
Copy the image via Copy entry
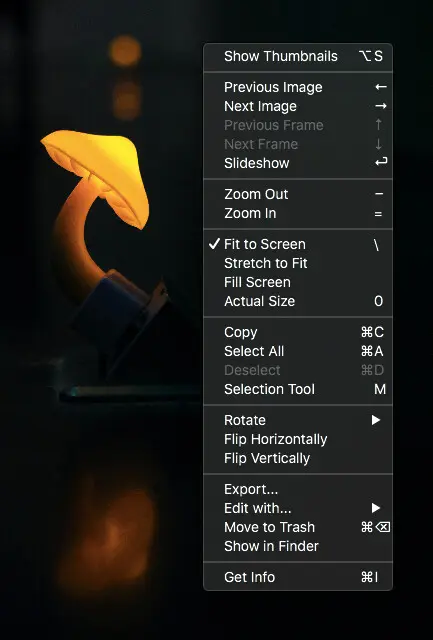point(298,332)
